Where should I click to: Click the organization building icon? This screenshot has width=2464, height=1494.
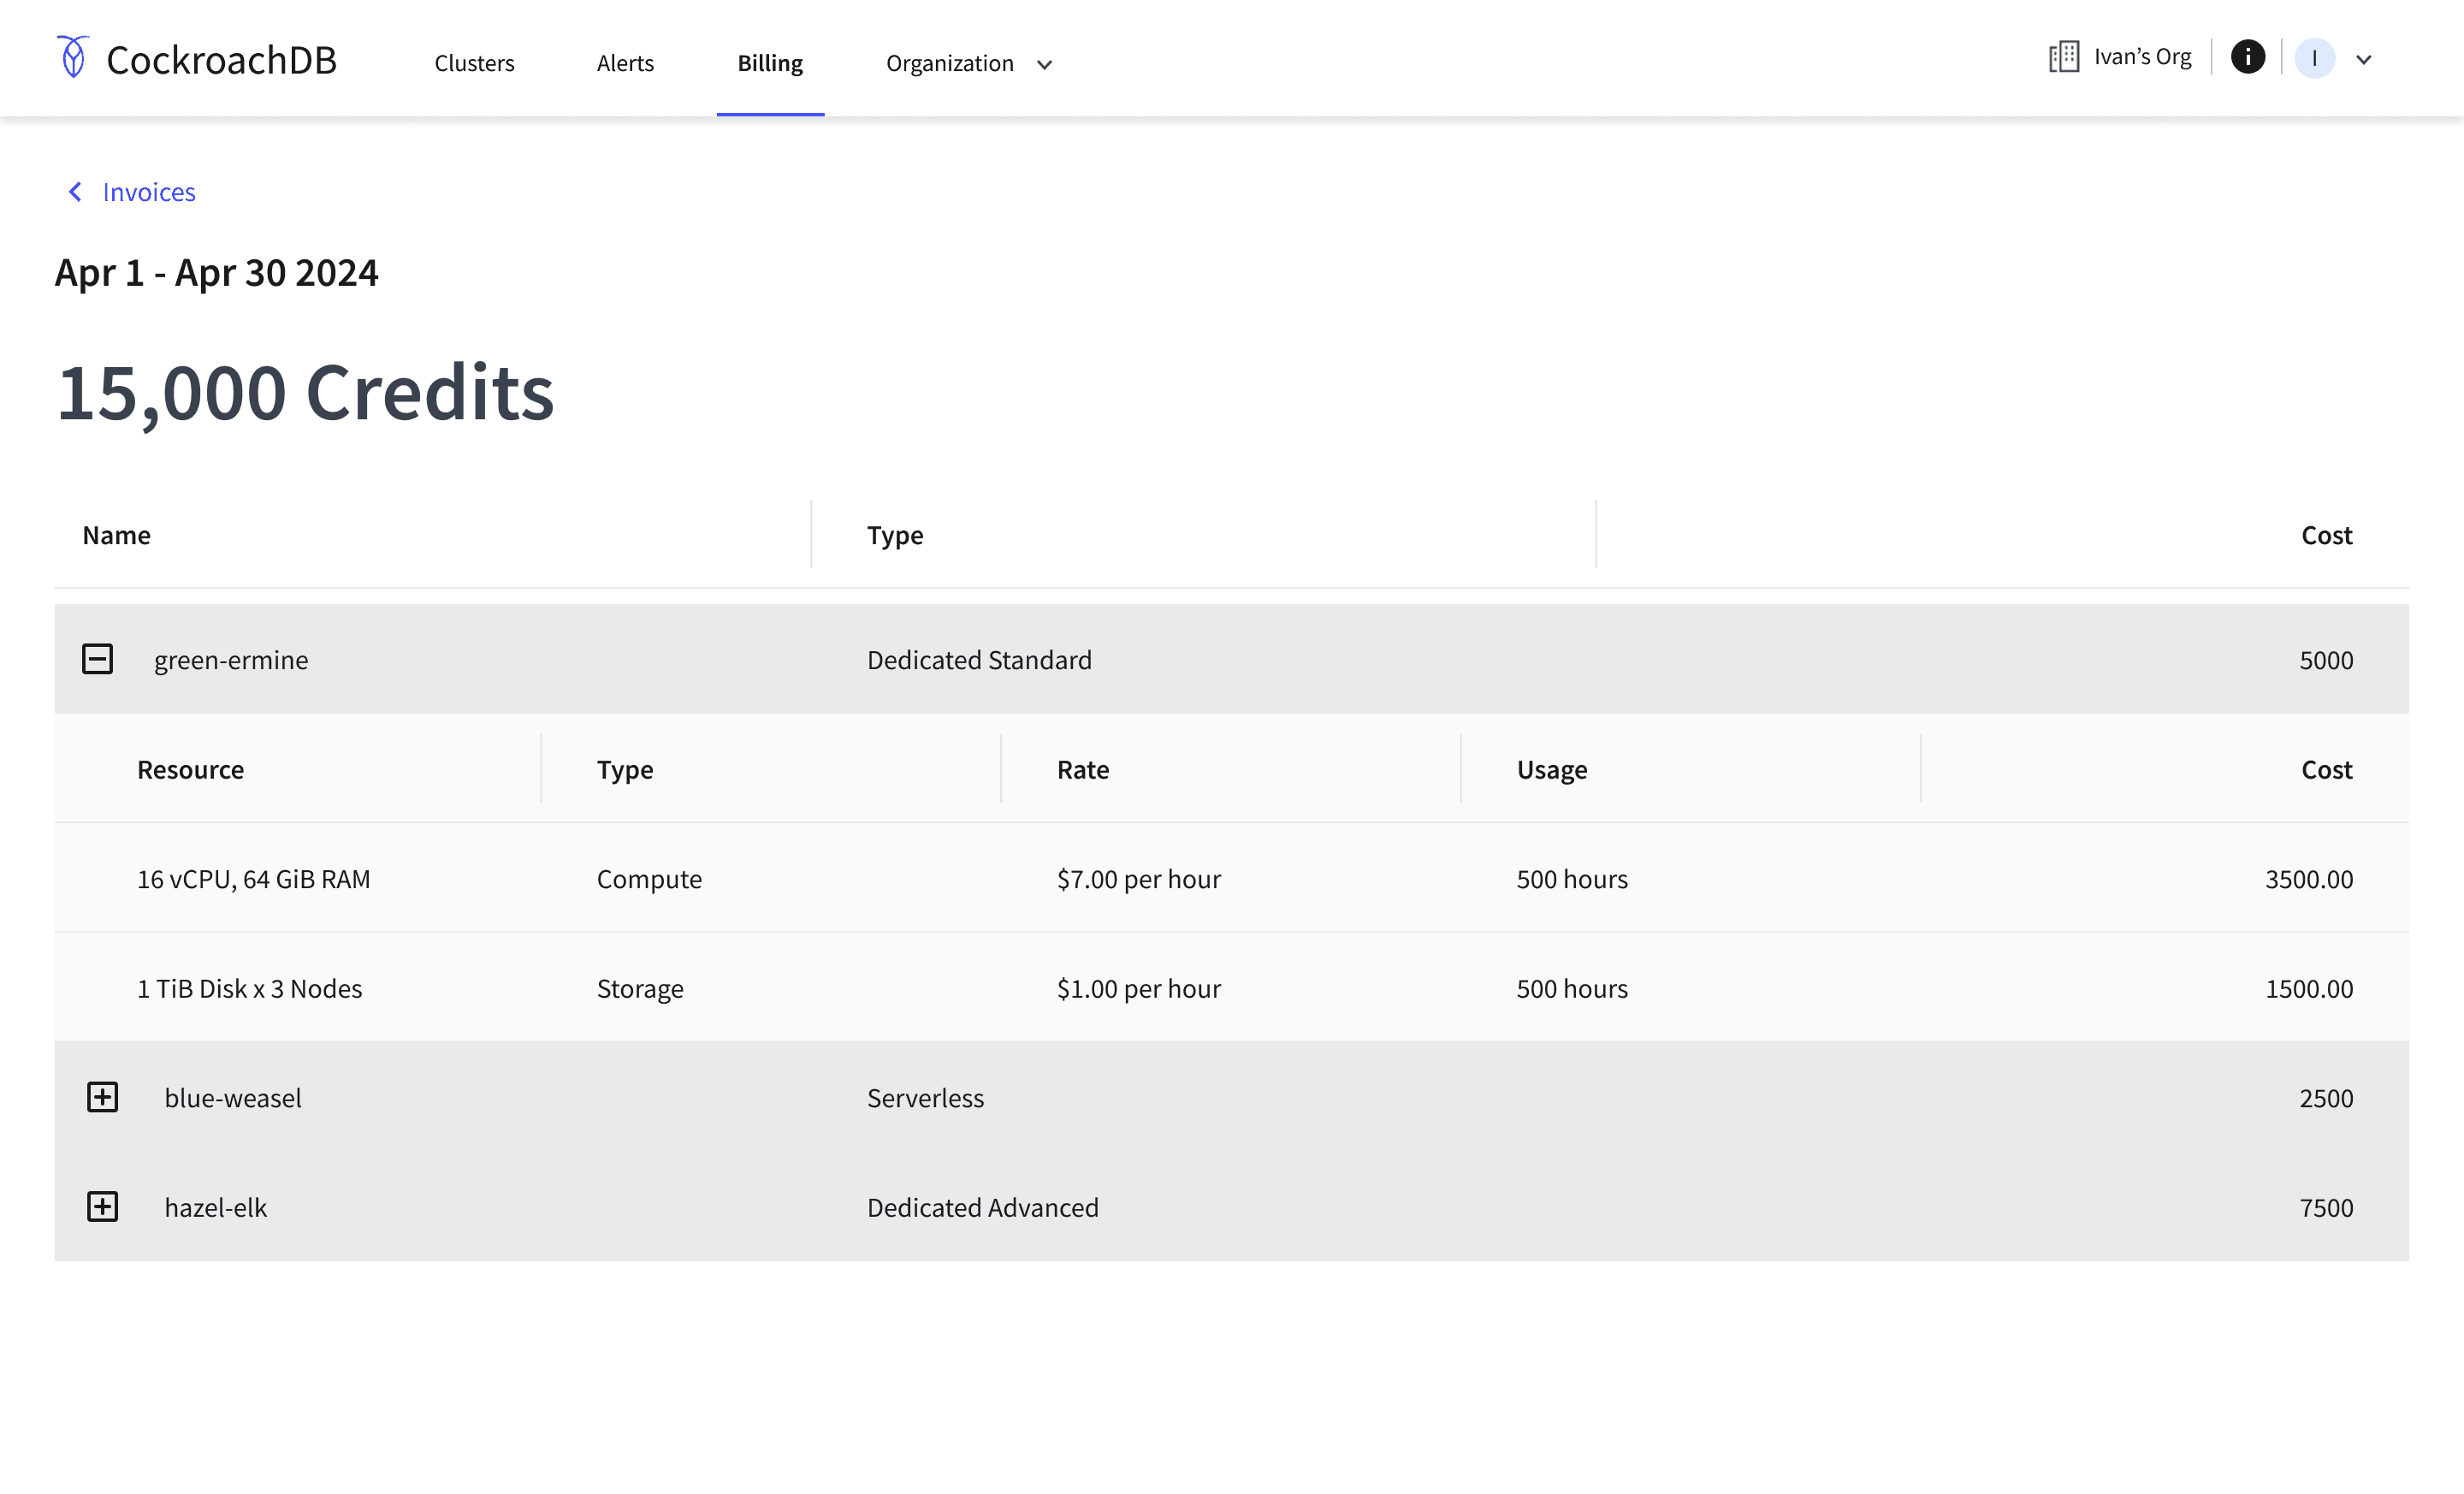[x=2063, y=57]
